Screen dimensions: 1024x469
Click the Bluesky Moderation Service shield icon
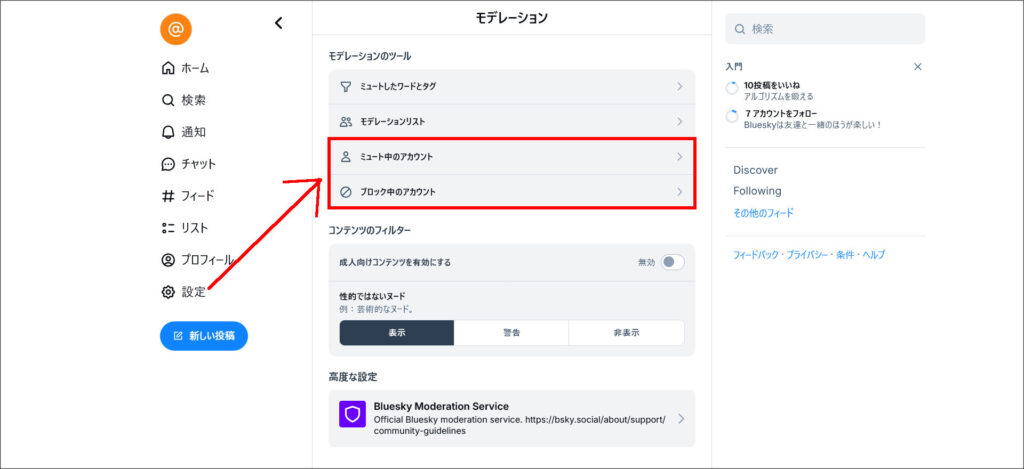point(352,415)
